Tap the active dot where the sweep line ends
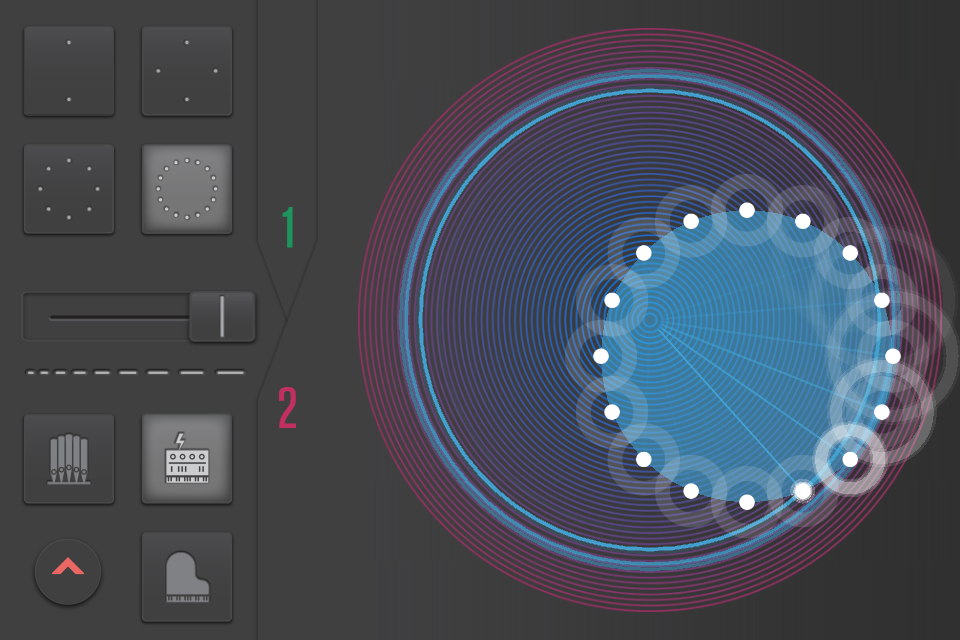The image size is (960, 640). (x=803, y=491)
